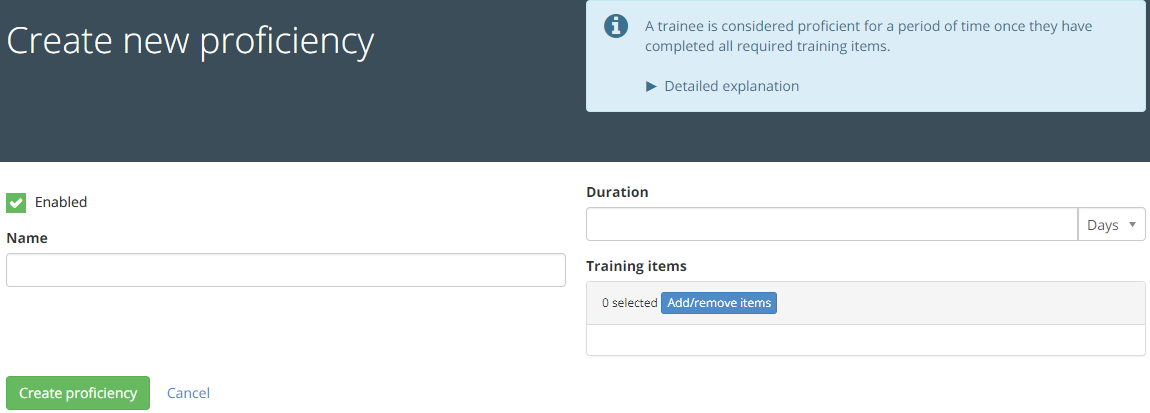Click the empty training items list area
Image resolution: width=1150 pixels, height=413 pixels.
click(x=865, y=340)
